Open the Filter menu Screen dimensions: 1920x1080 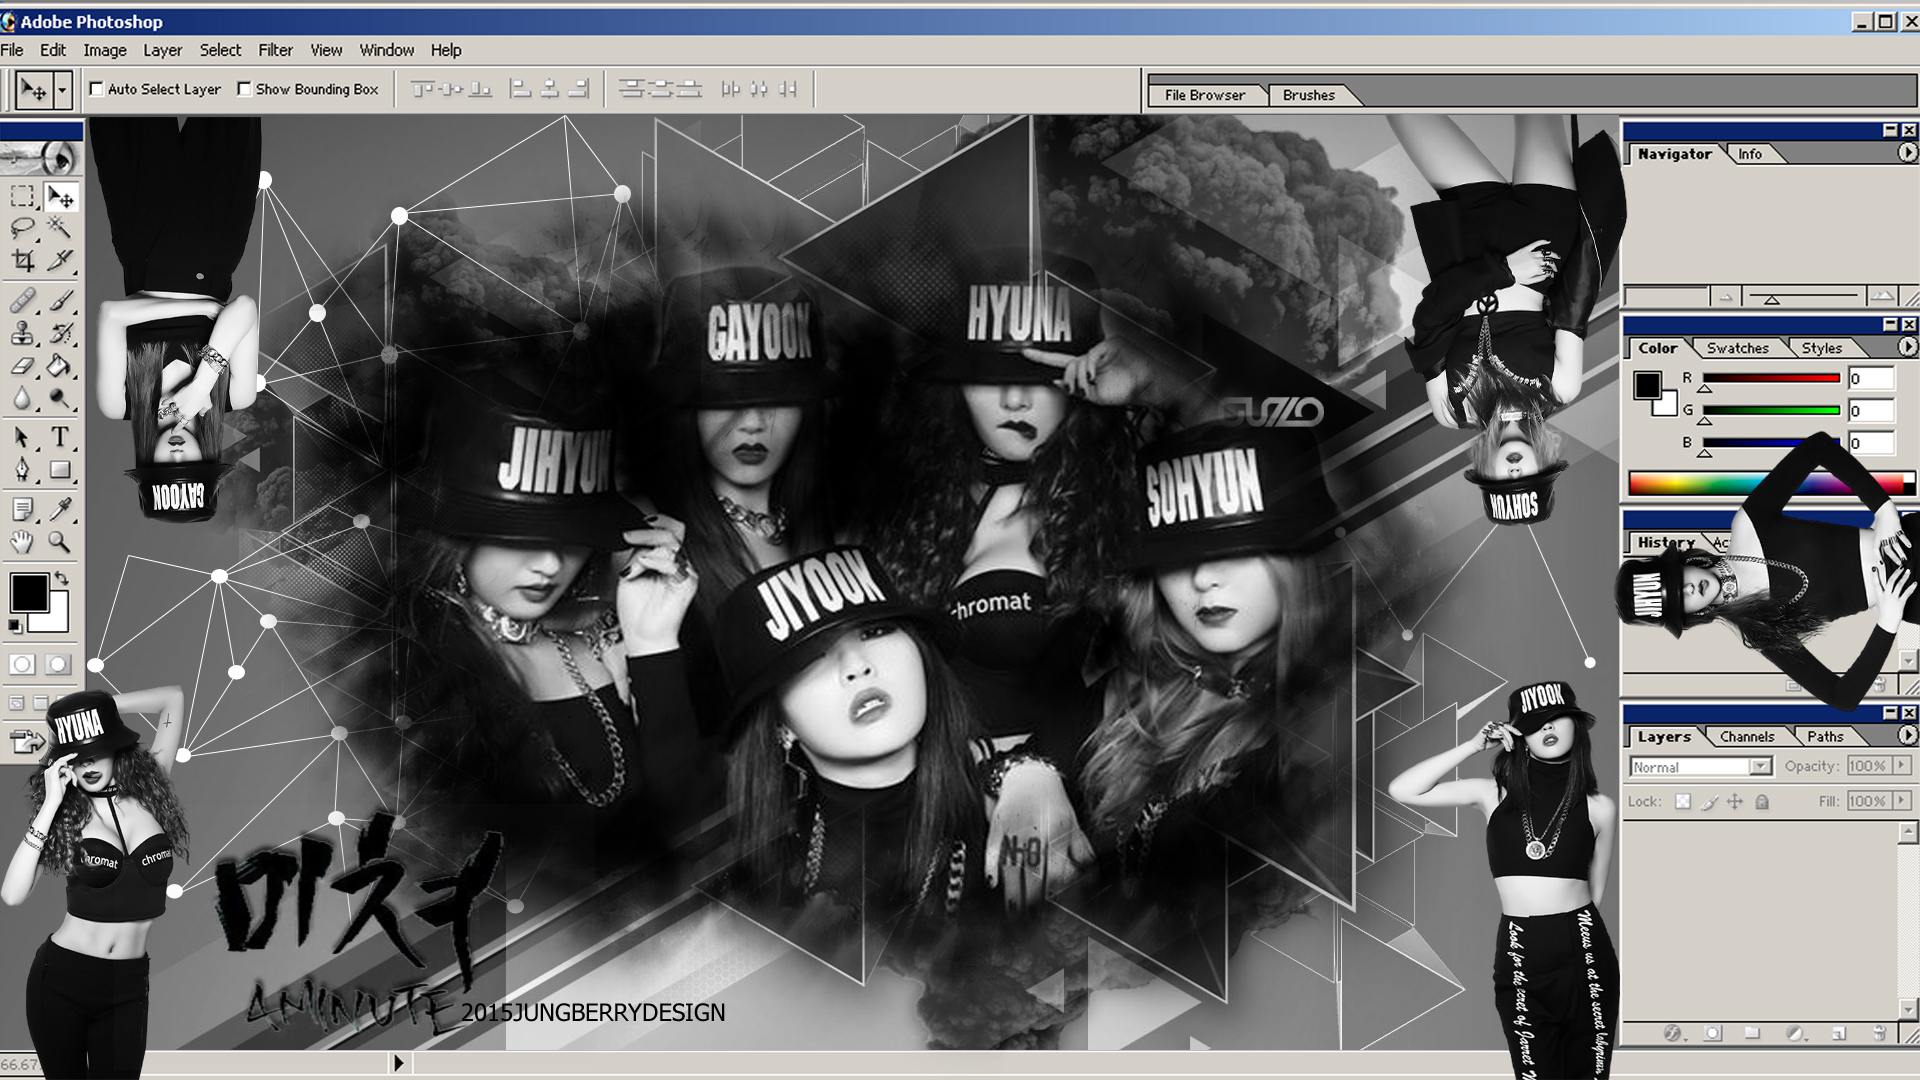pos(275,50)
